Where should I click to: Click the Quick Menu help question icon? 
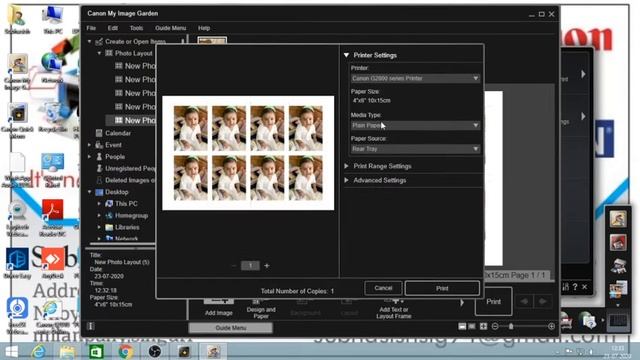coord(575,287)
